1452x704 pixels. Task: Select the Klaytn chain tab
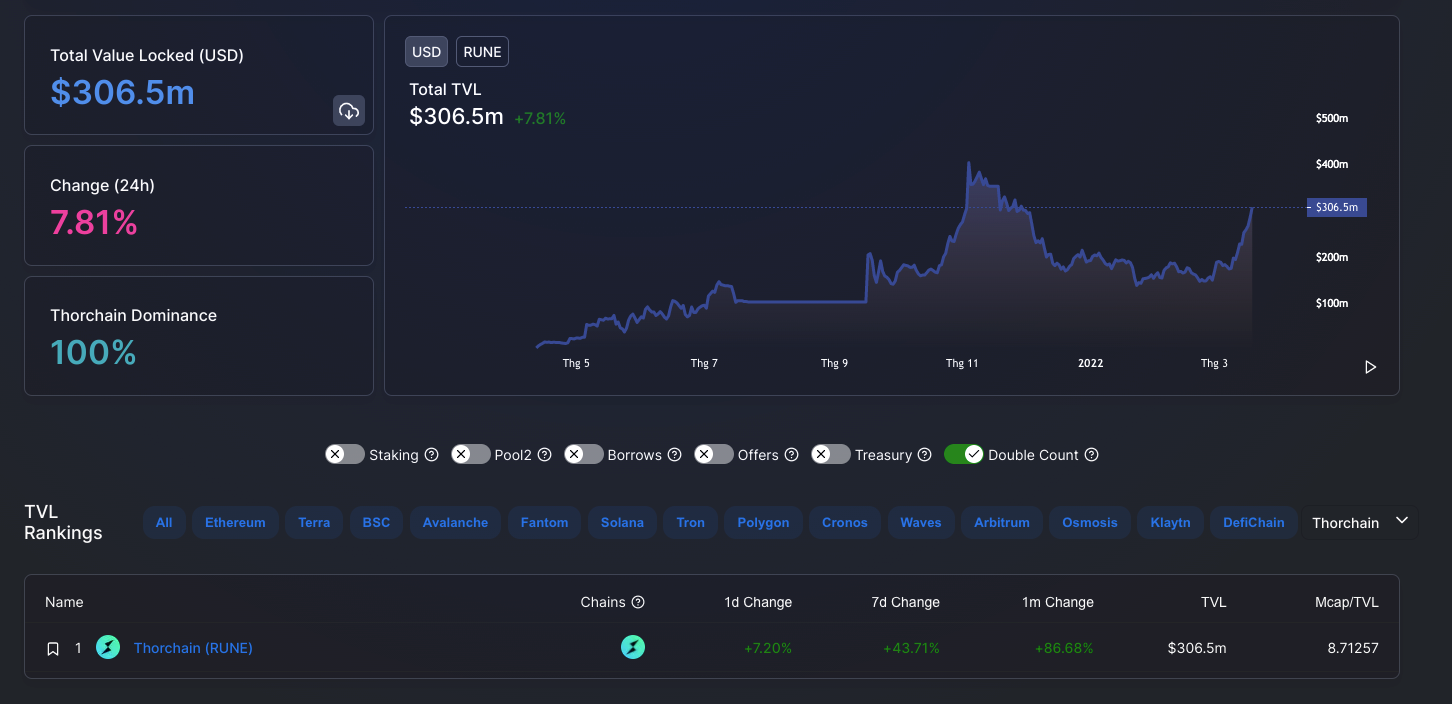1171,523
